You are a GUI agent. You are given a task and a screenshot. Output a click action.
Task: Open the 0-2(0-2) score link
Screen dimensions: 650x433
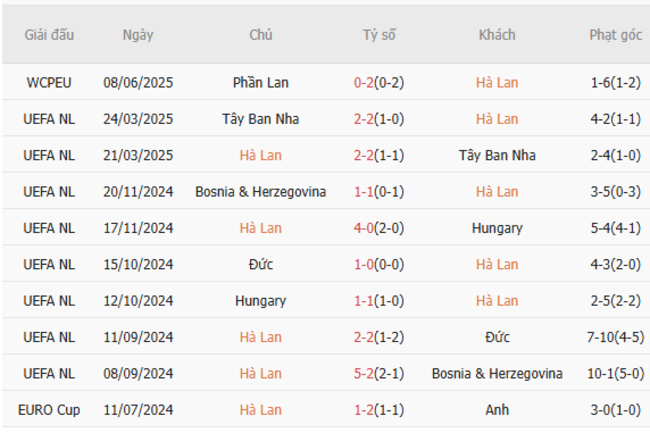[x=379, y=83]
